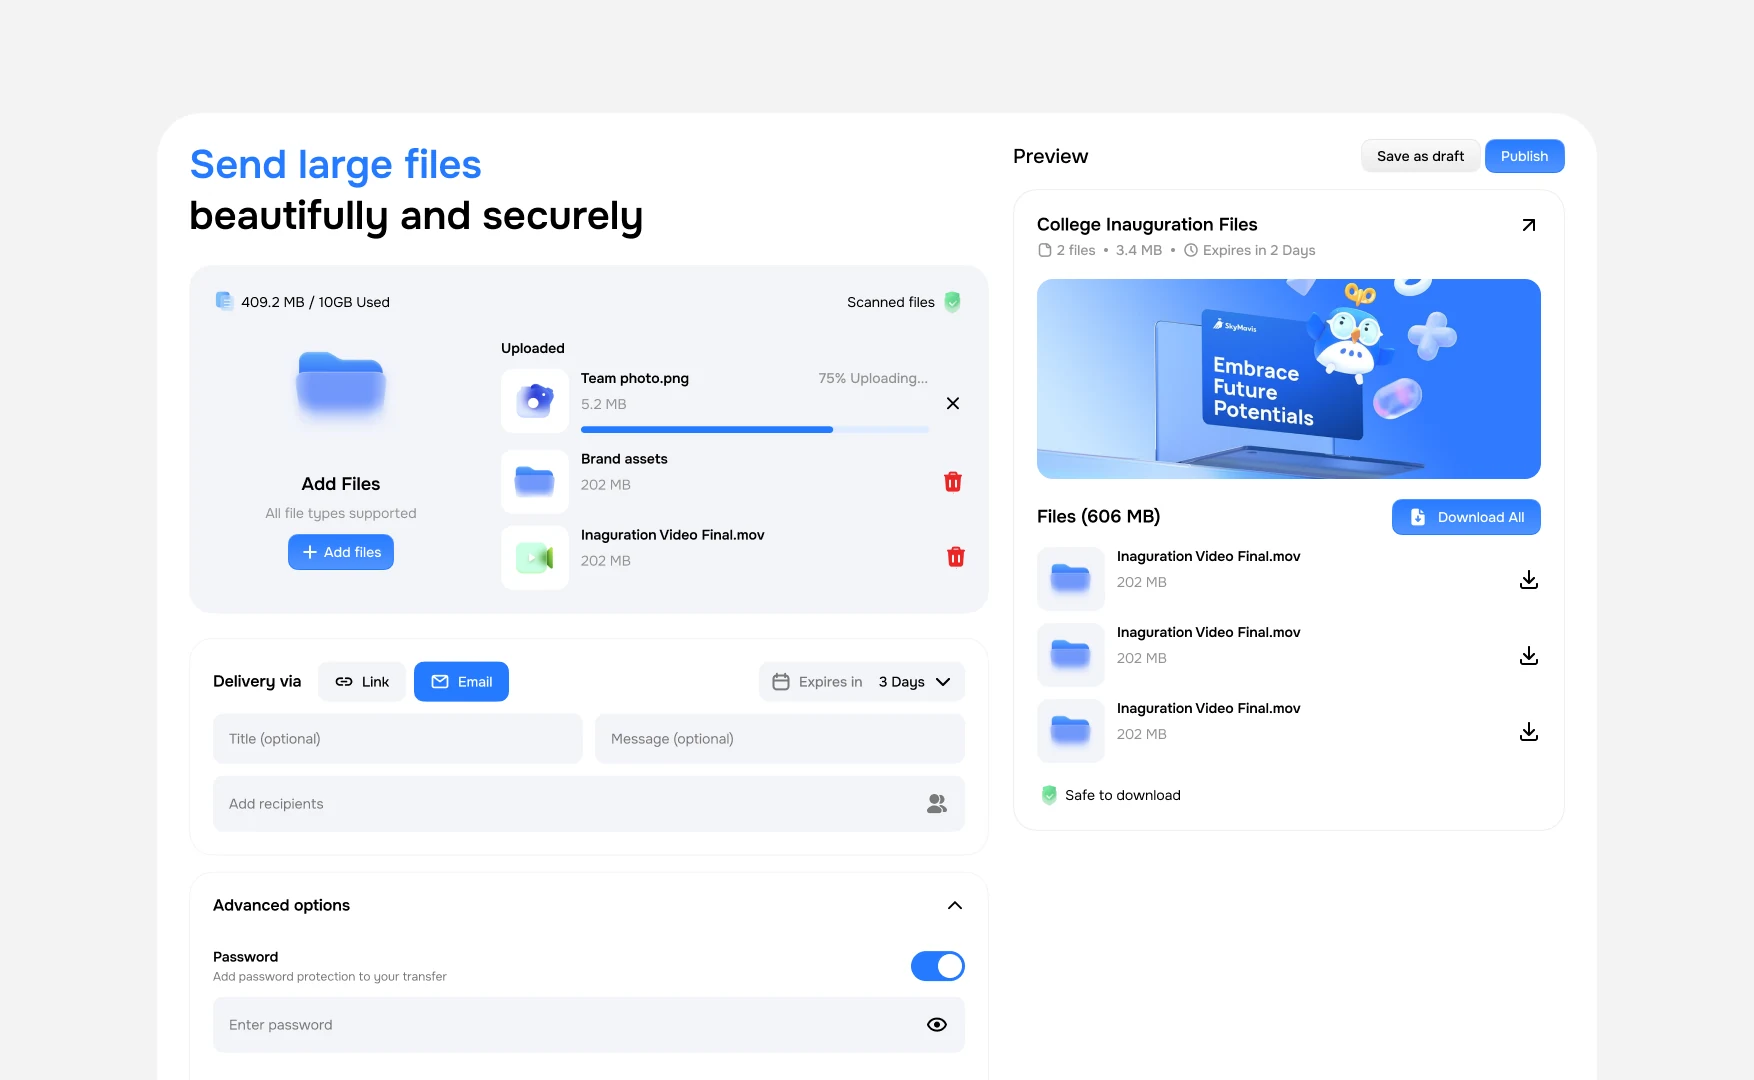Click the storage usage icon

click(x=224, y=301)
